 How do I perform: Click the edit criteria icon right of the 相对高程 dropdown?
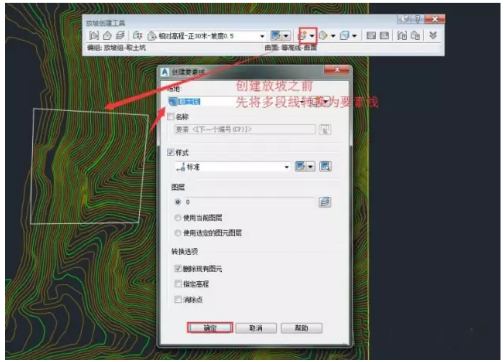tap(276, 35)
